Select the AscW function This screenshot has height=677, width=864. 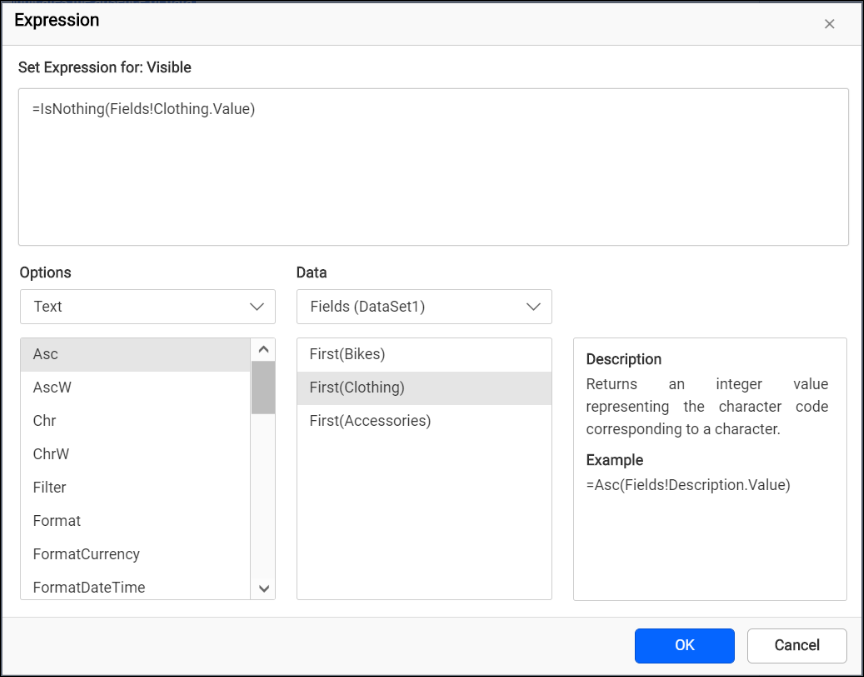point(120,387)
